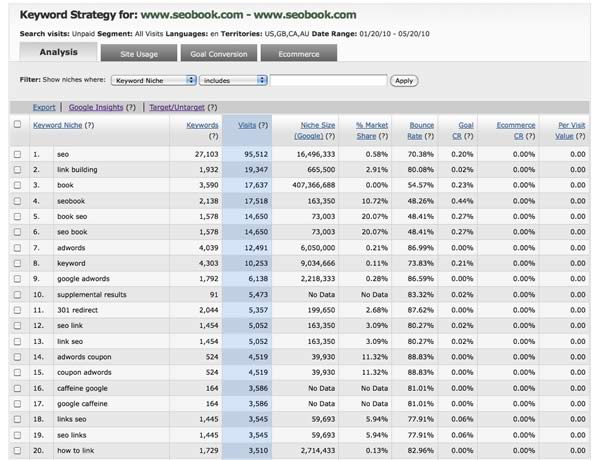Screen dimensions: 595x460
Task: Check the box for 'seo link' row
Action: [x=17, y=326]
